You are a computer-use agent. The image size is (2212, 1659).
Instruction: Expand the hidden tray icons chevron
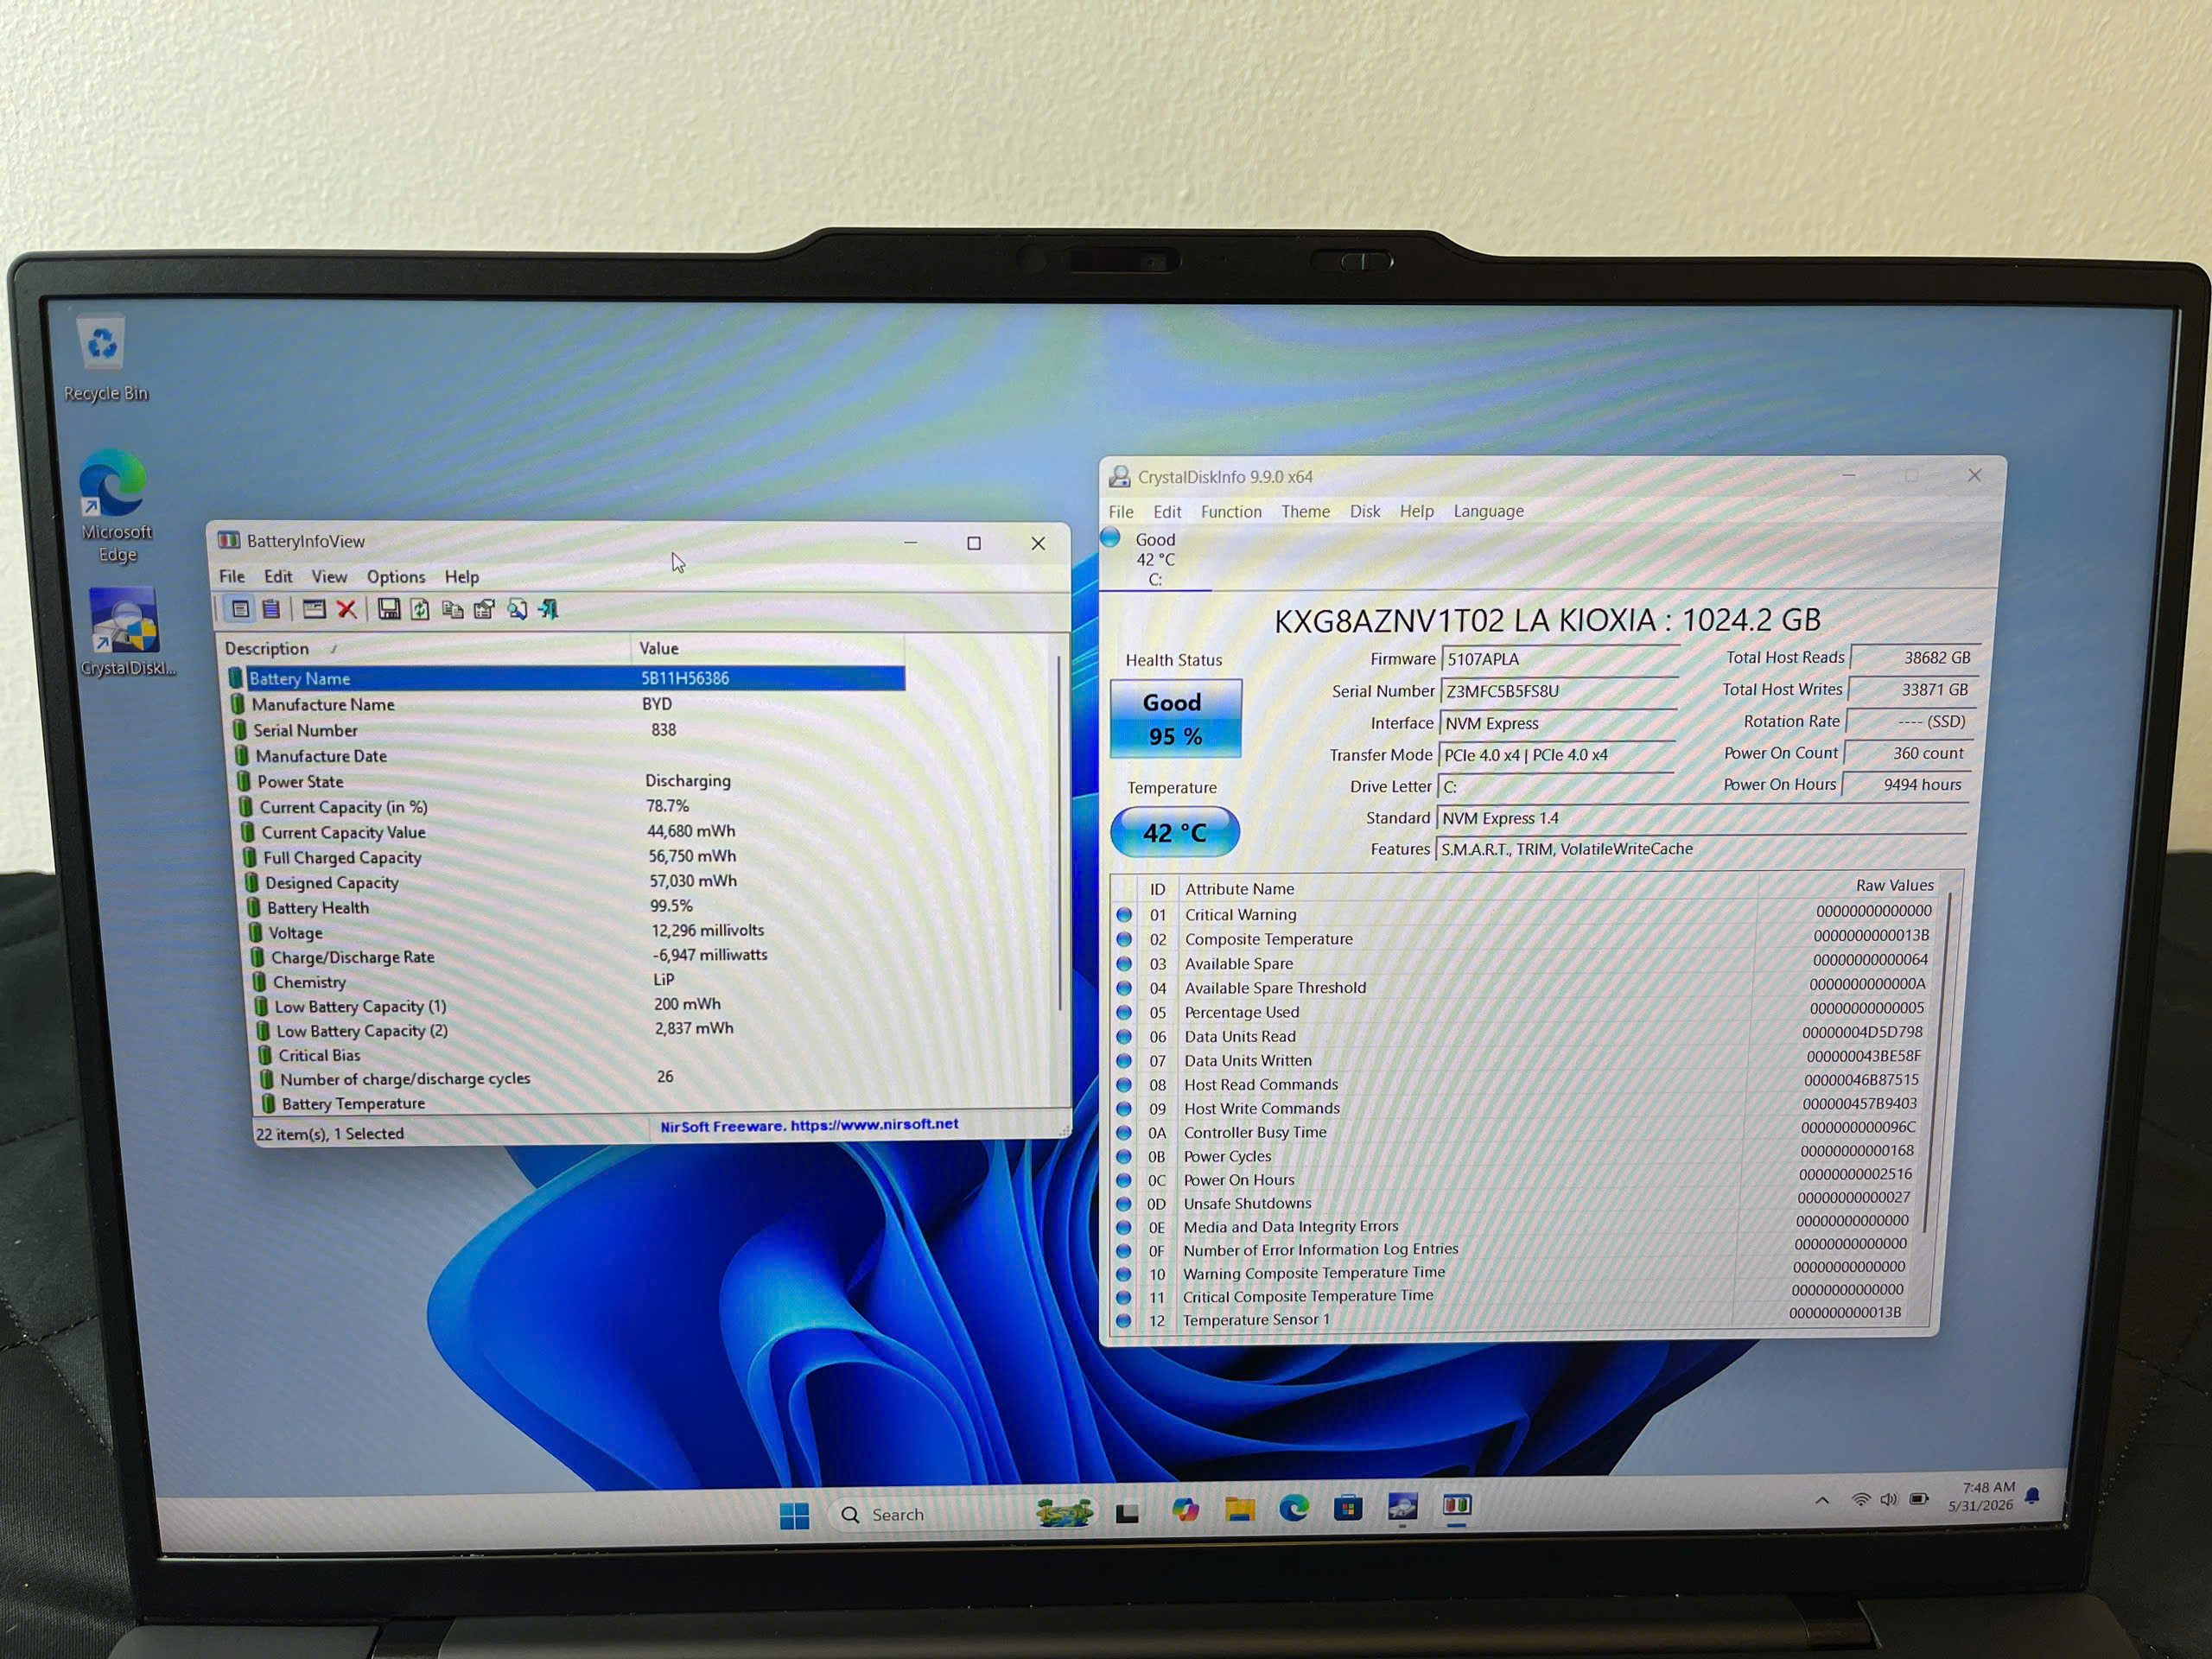1822,1501
